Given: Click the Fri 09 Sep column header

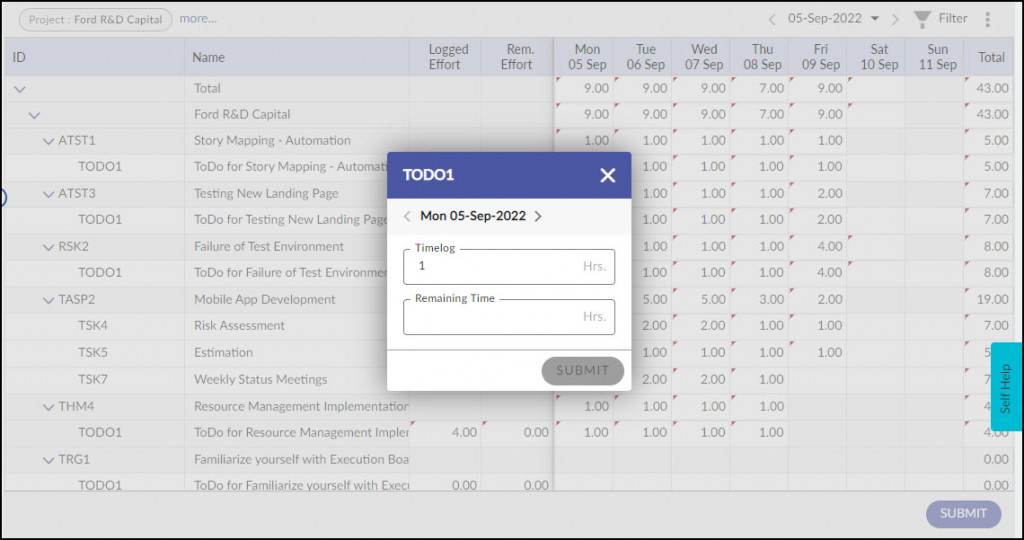Looking at the screenshot, I should pyautogui.click(x=818, y=57).
